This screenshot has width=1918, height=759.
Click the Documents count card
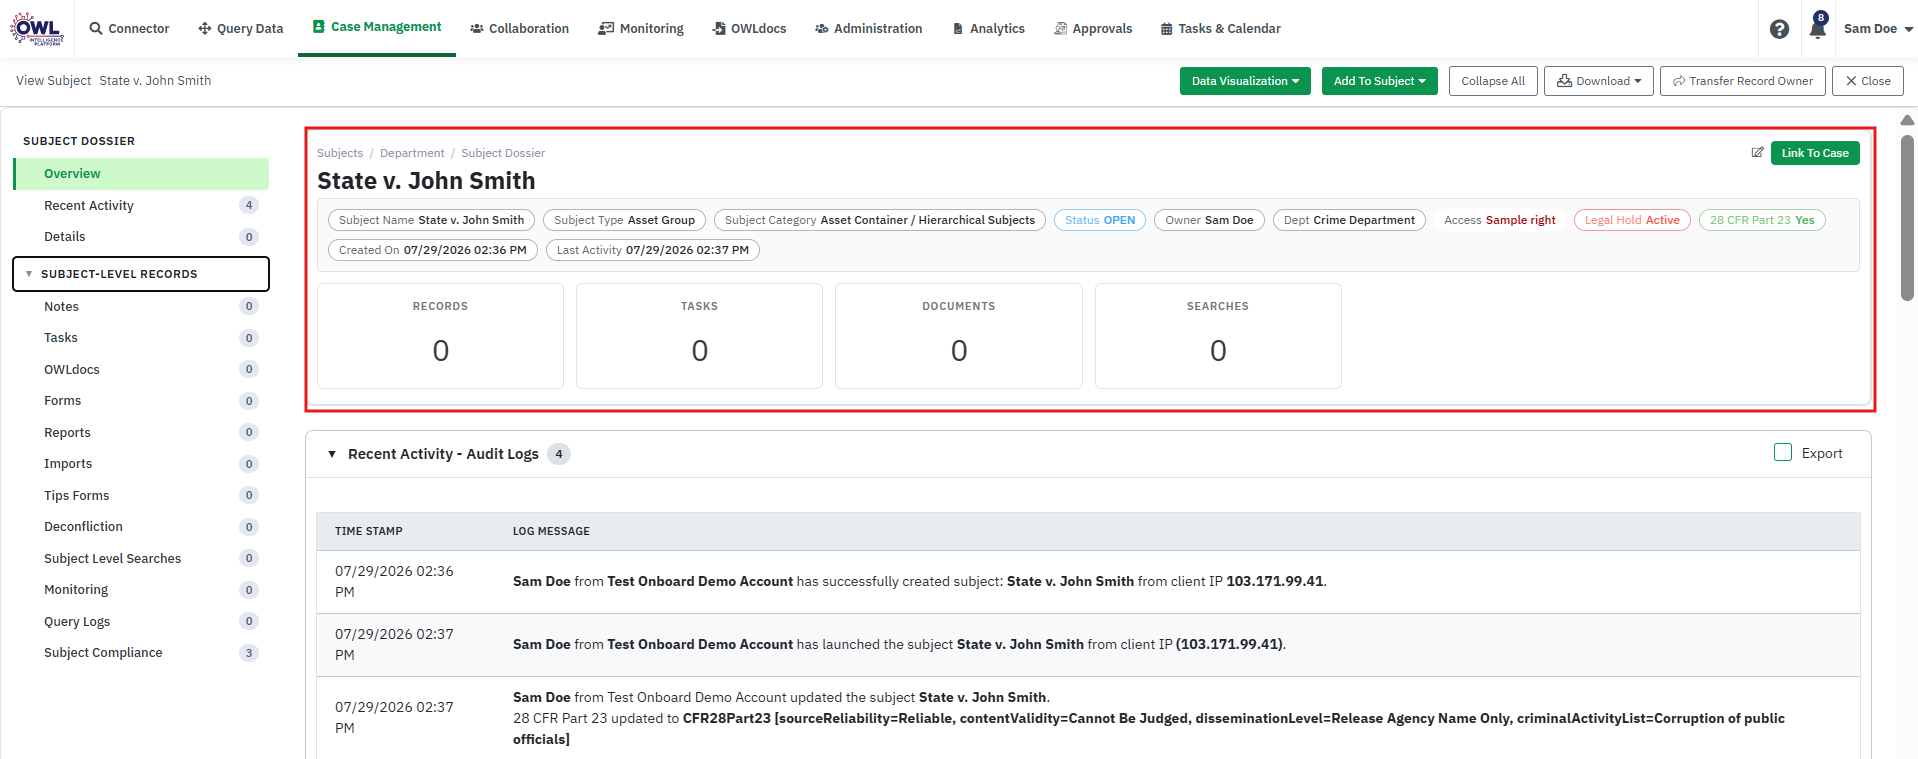(959, 336)
